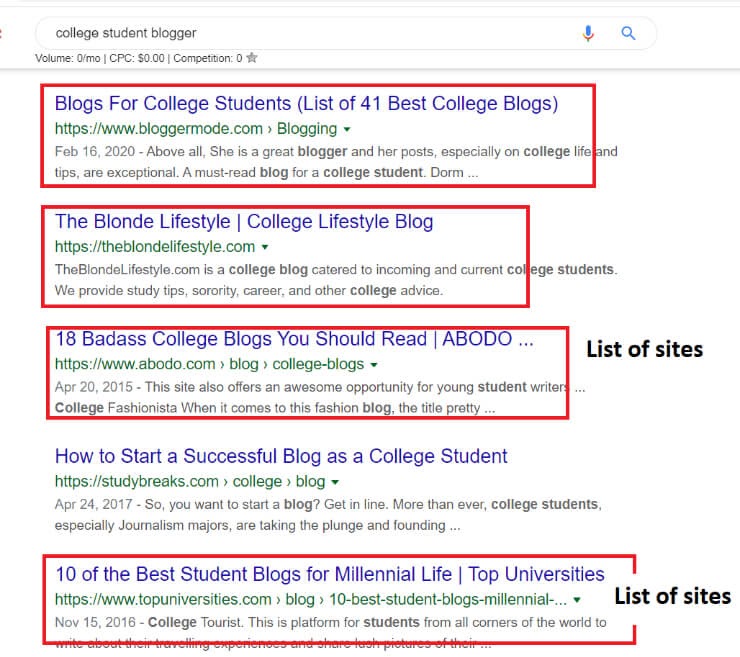
Task: Click the CPC: $0.00 keyword stat
Action: click(137, 58)
